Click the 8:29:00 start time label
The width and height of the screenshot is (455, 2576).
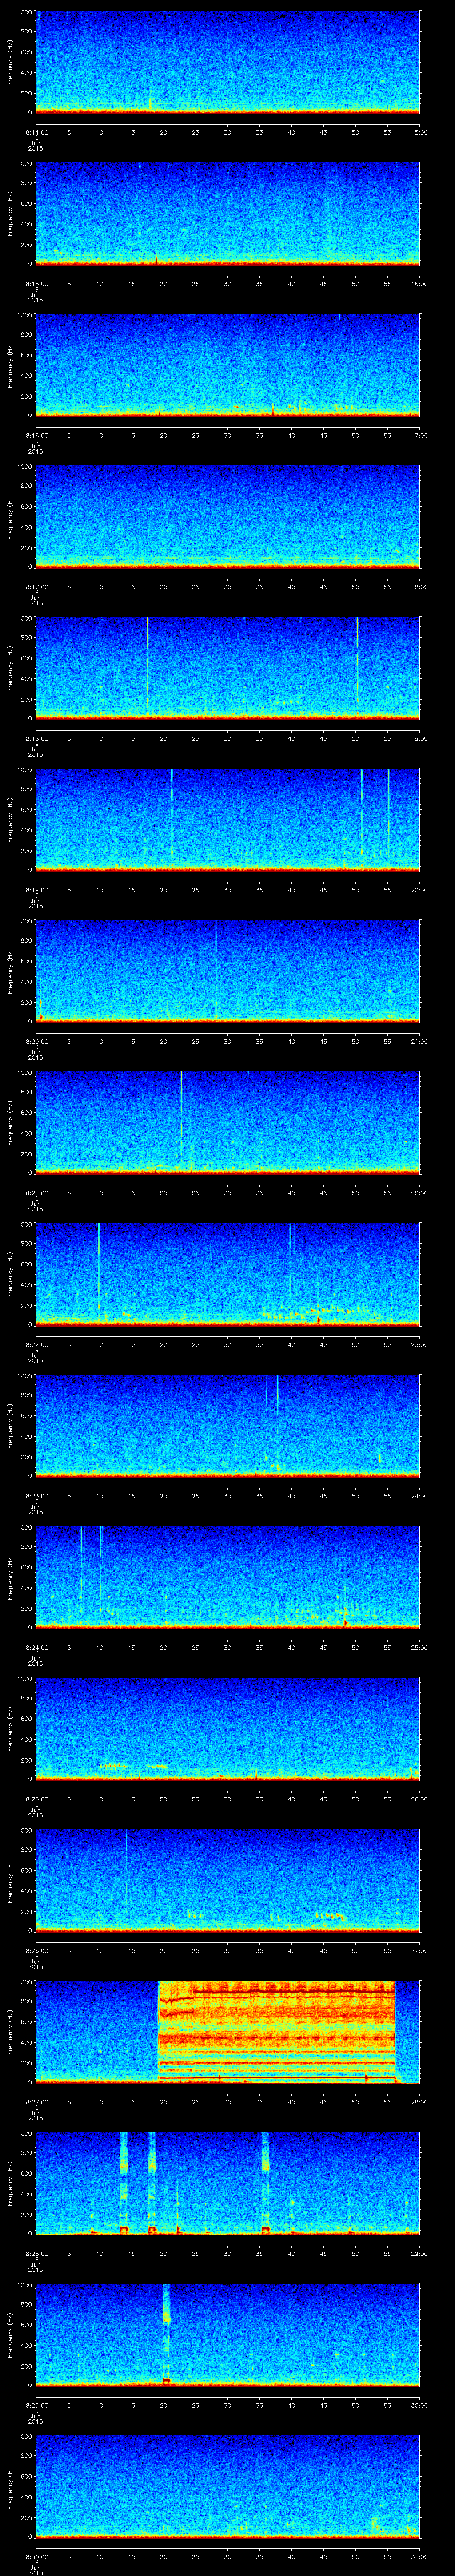tap(36, 2405)
